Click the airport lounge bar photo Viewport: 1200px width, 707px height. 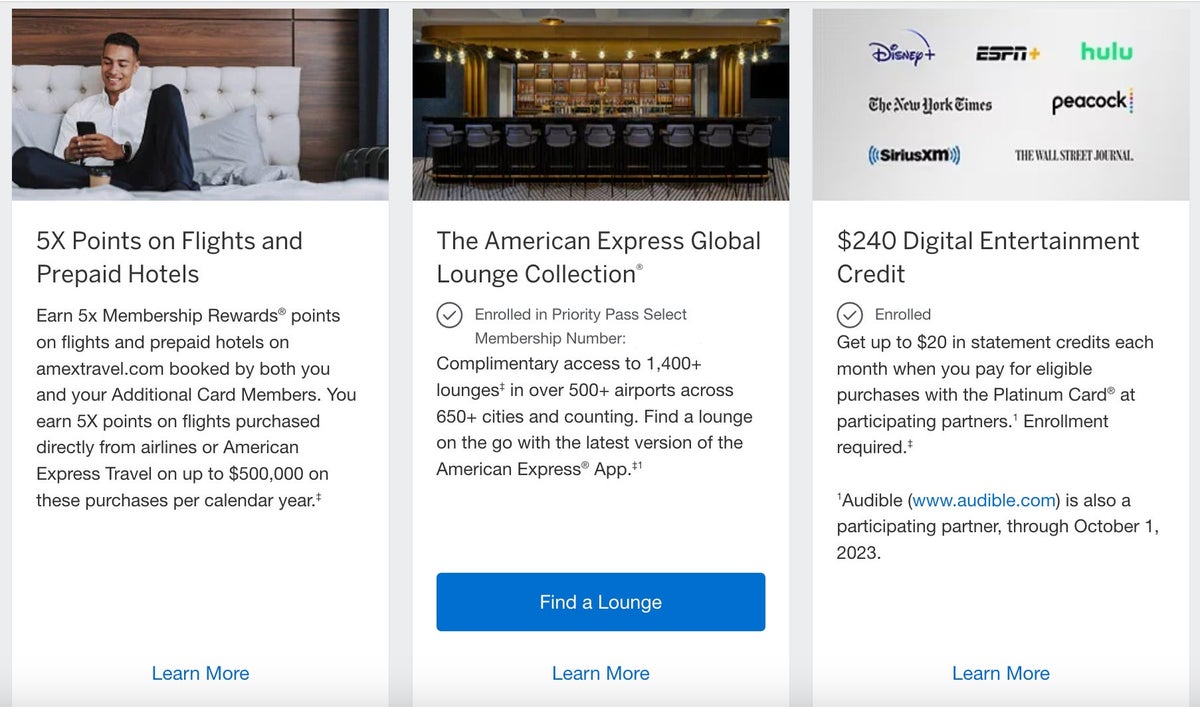coord(600,104)
